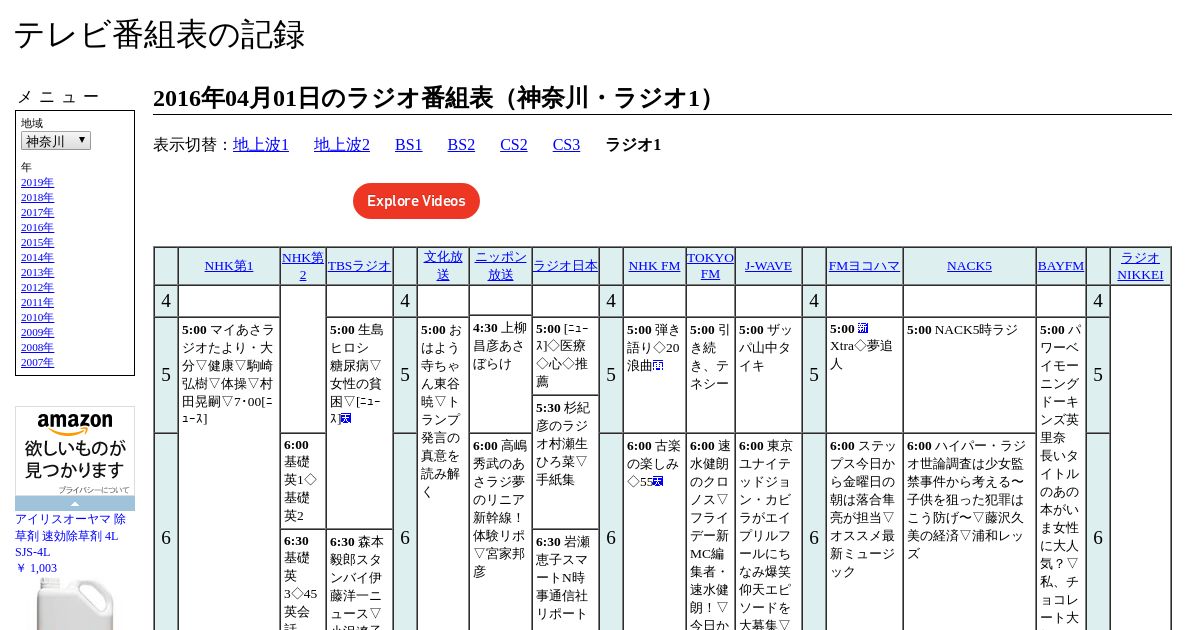This screenshot has height=630, width=1200.
Task: Open the 2010年 archive link
Action: (37, 318)
